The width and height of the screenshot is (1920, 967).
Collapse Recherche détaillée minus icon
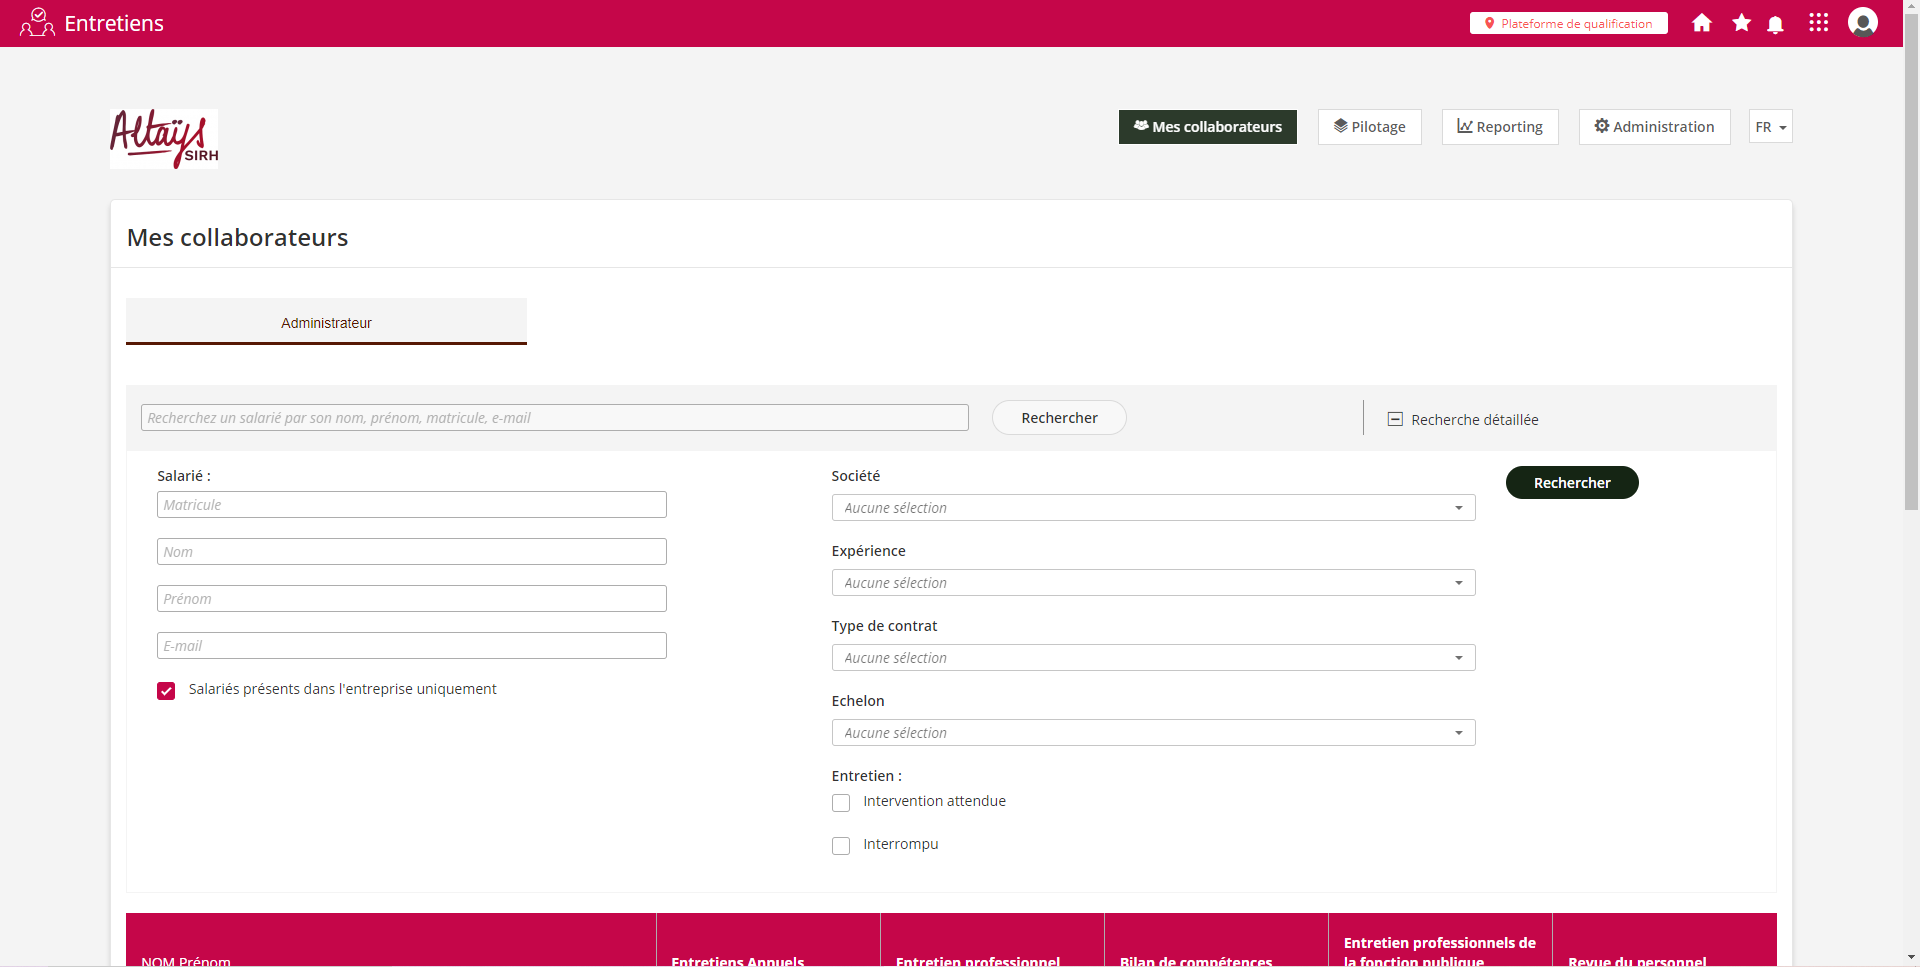1395,419
